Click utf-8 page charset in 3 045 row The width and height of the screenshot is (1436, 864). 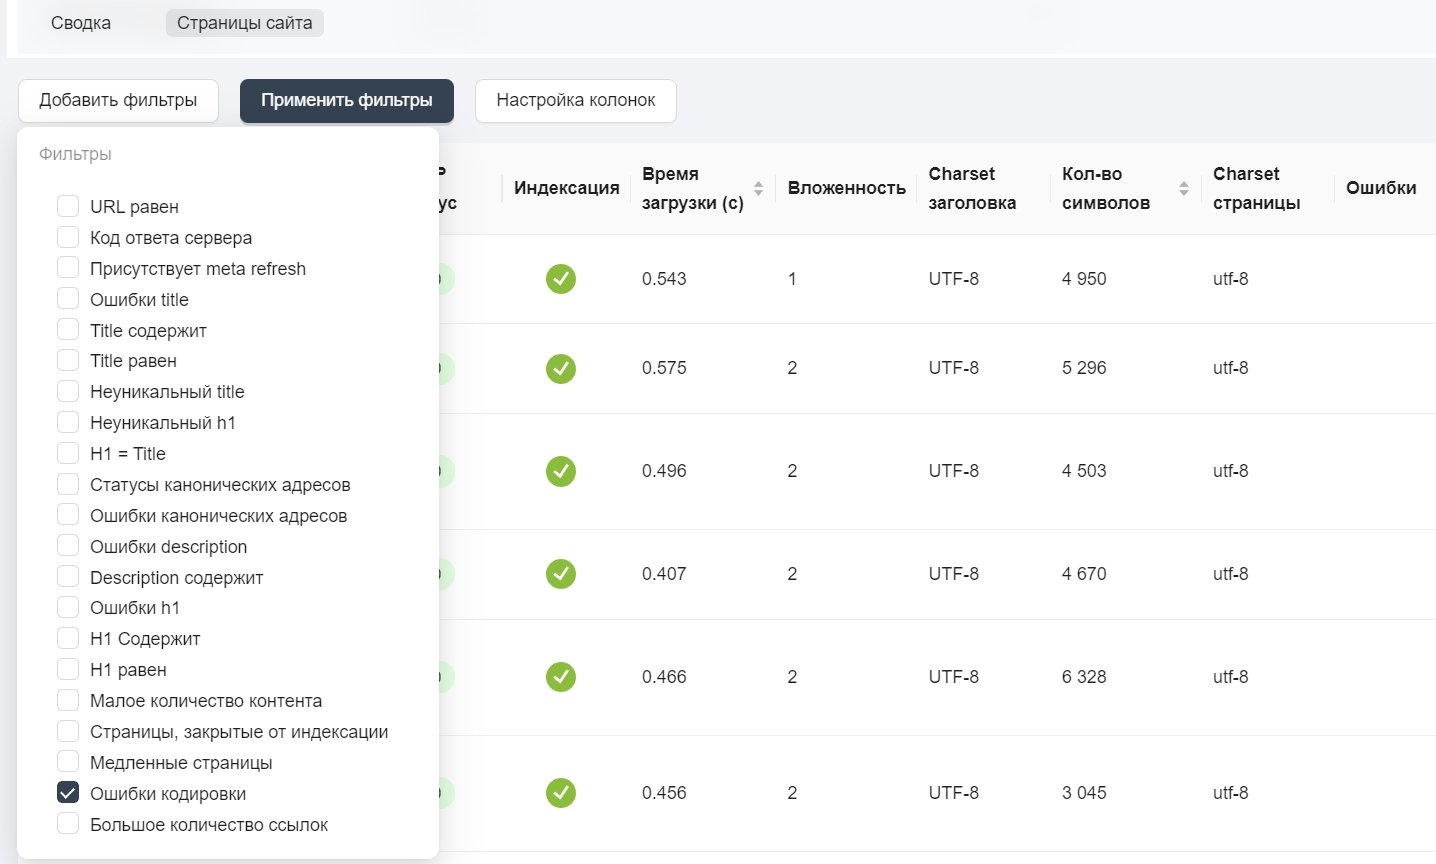tap(1231, 793)
